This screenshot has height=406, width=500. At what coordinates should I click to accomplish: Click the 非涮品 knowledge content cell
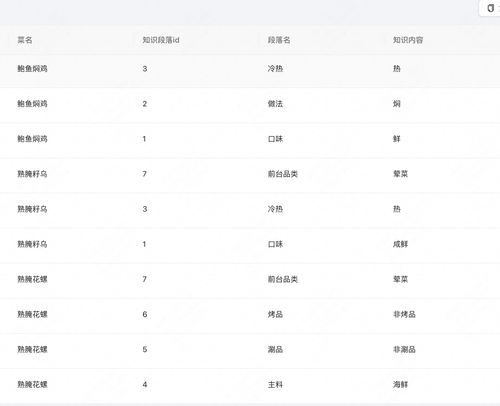pyautogui.click(x=404, y=349)
